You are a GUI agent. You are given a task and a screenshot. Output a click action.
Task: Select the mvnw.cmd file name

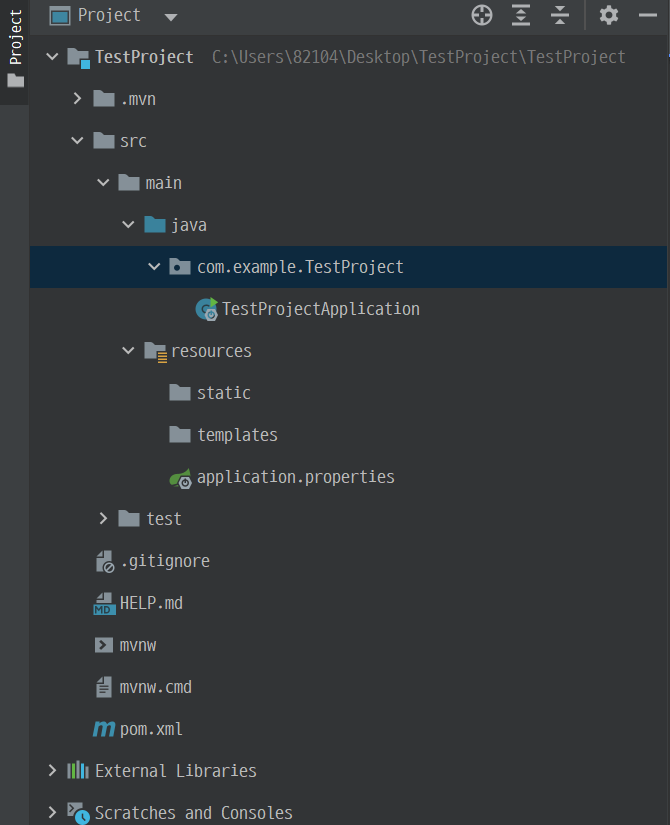(x=155, y=687)
